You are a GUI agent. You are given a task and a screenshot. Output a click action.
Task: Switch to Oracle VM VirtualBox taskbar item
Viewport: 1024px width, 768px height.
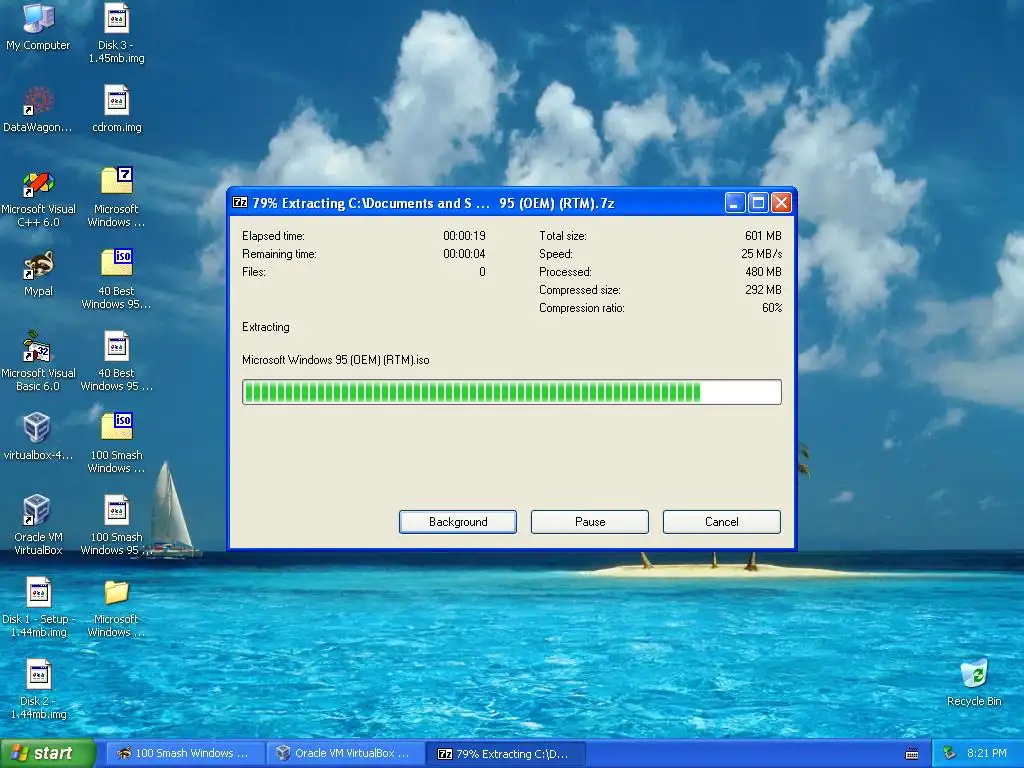[x=346, y=754]
